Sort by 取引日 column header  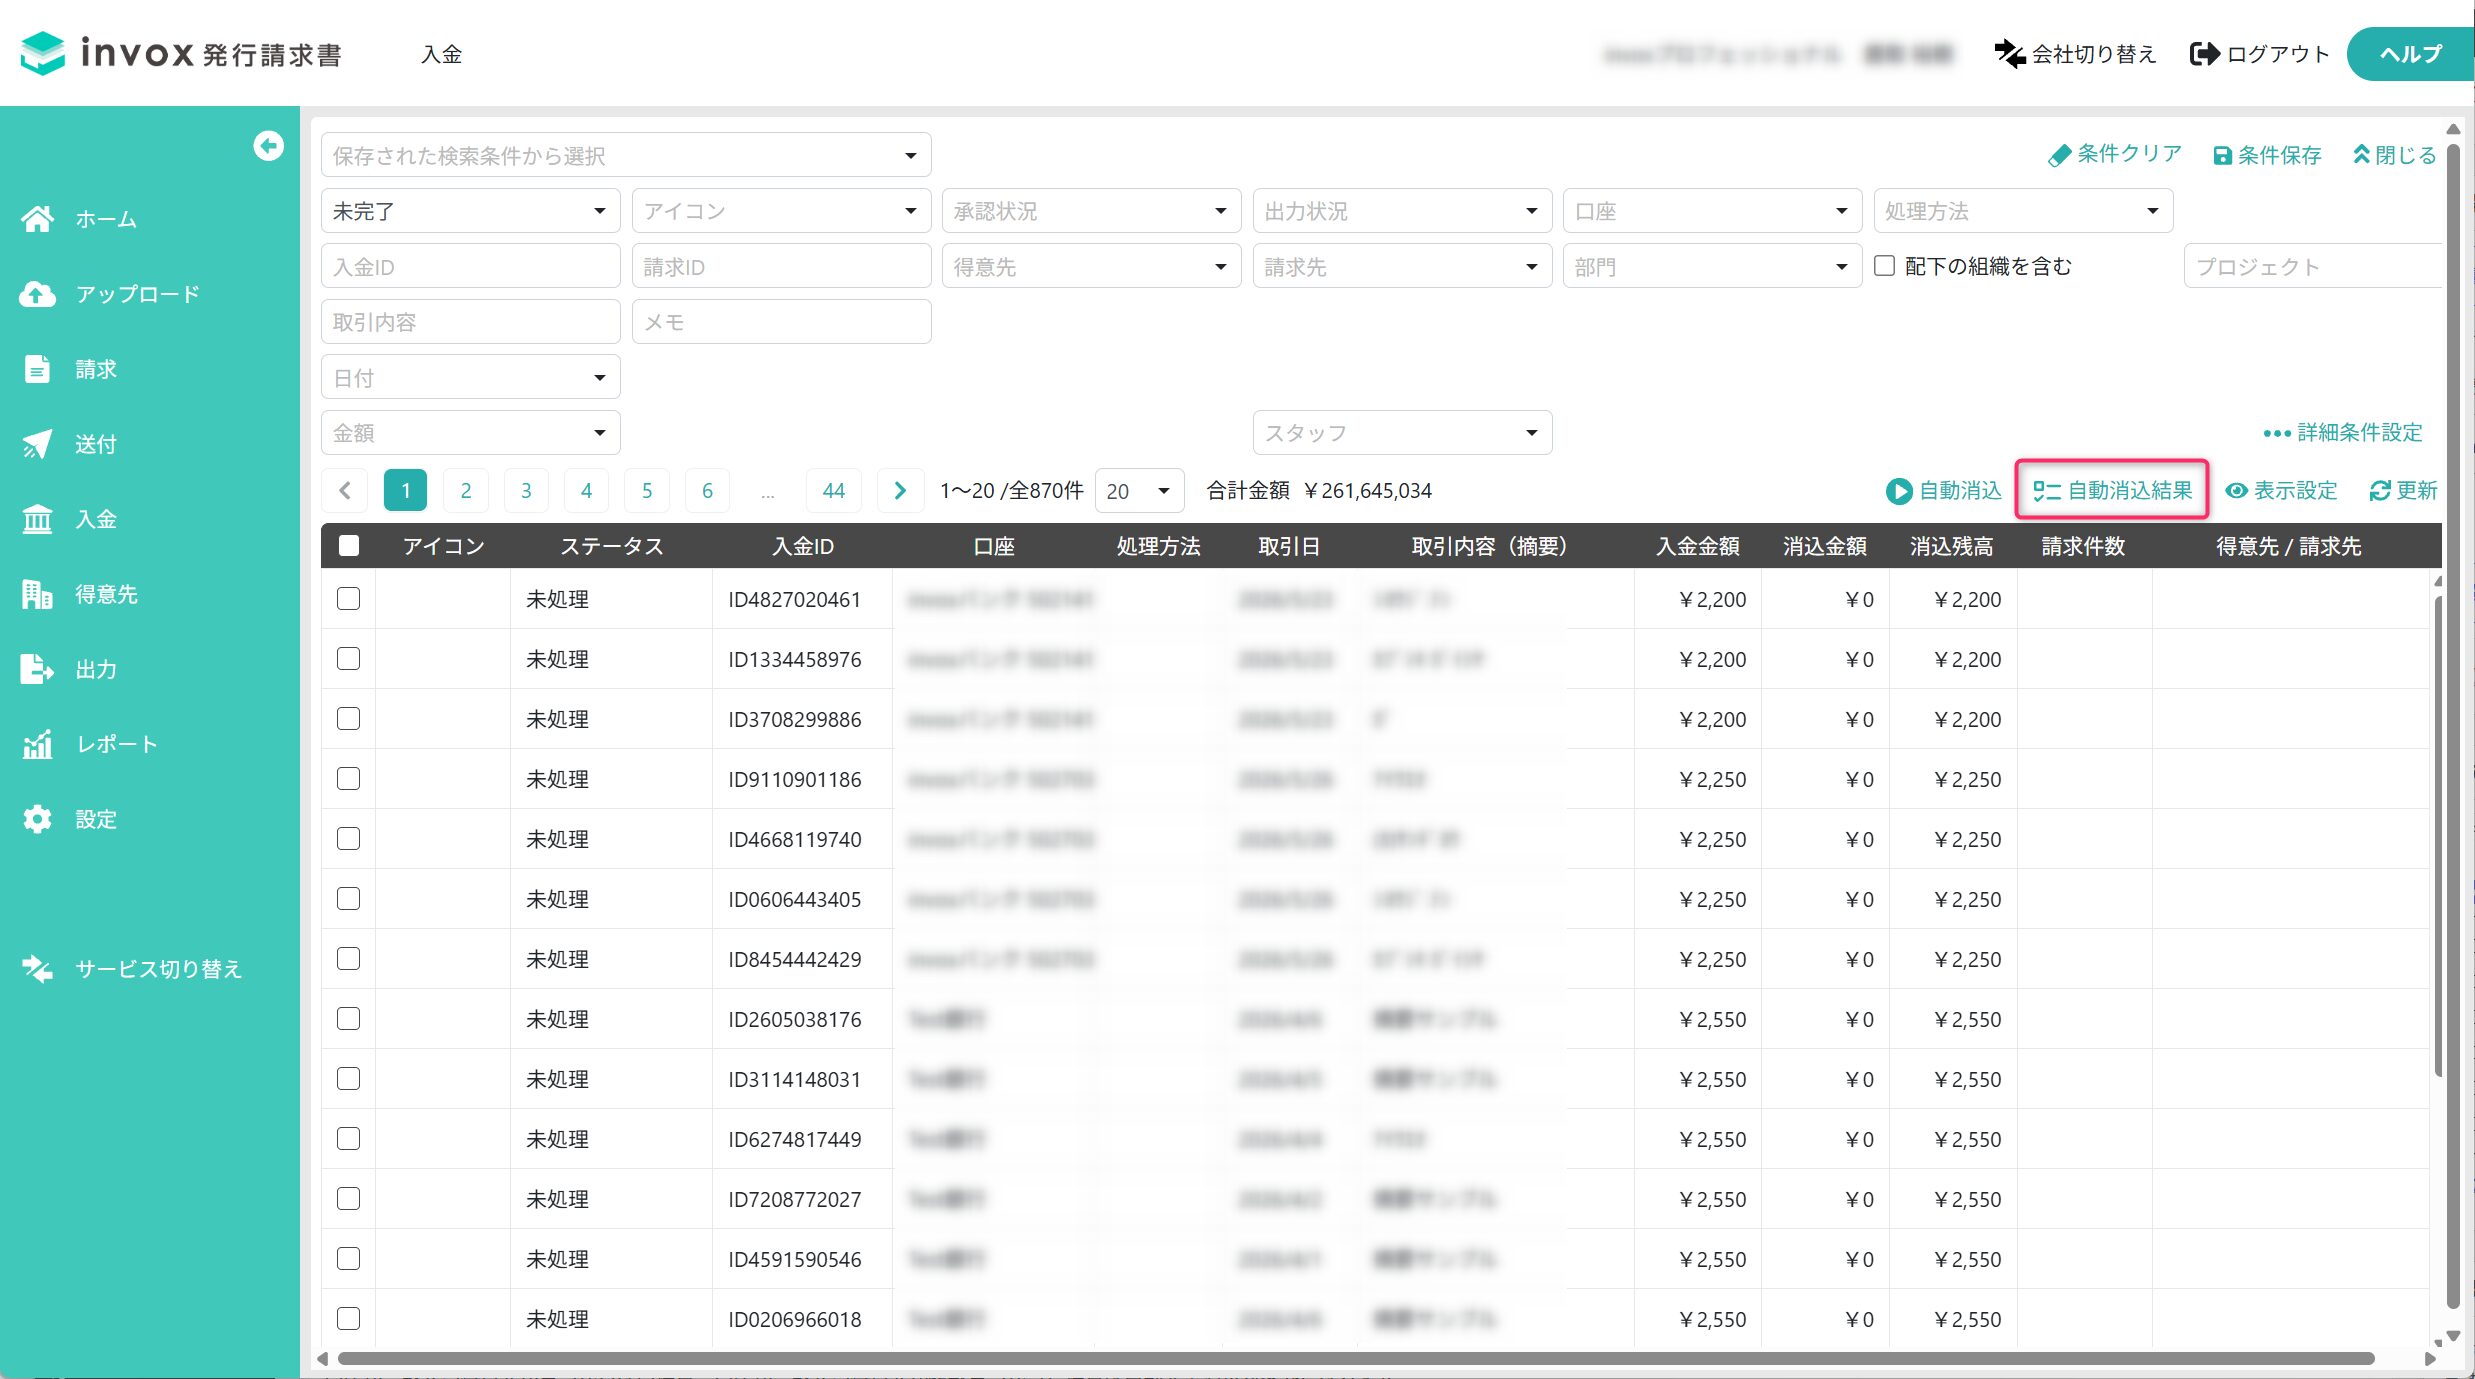coord(1289,546)
